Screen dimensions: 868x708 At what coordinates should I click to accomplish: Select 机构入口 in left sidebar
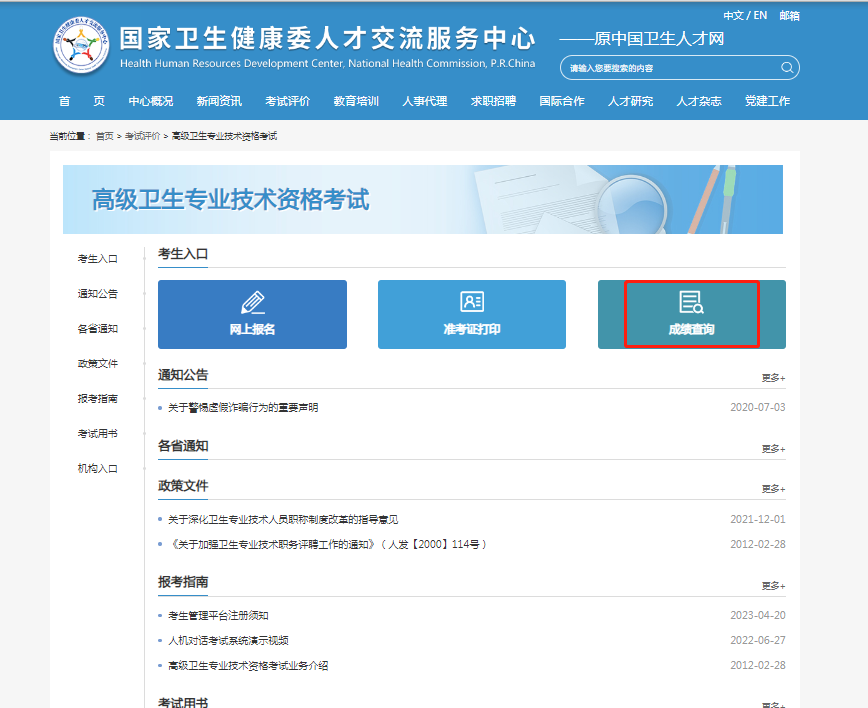click(97, 468)
